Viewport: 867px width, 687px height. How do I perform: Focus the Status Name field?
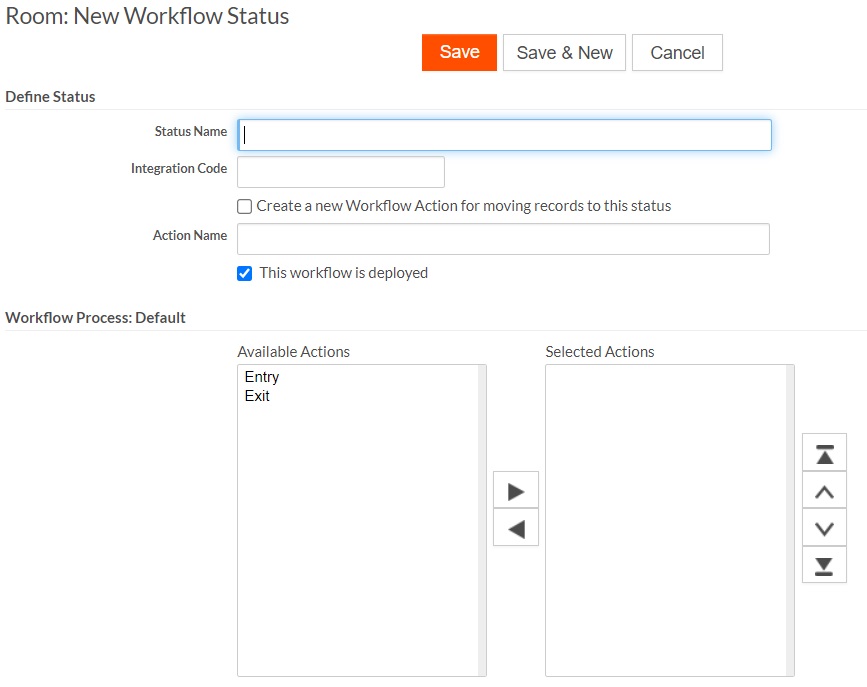(504, 135)
